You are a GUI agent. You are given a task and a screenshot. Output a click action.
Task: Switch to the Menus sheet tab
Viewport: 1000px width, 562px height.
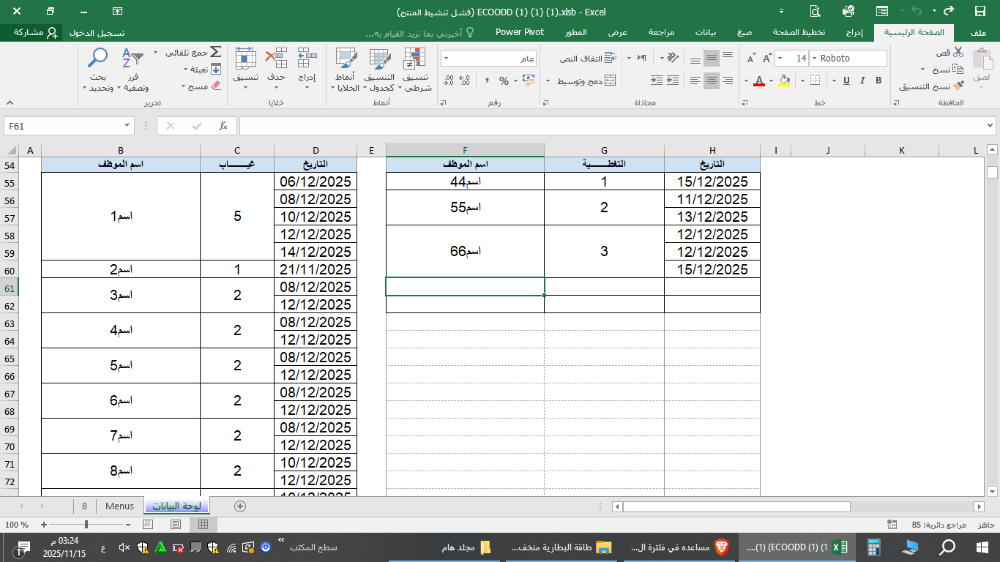coord(118,506)
